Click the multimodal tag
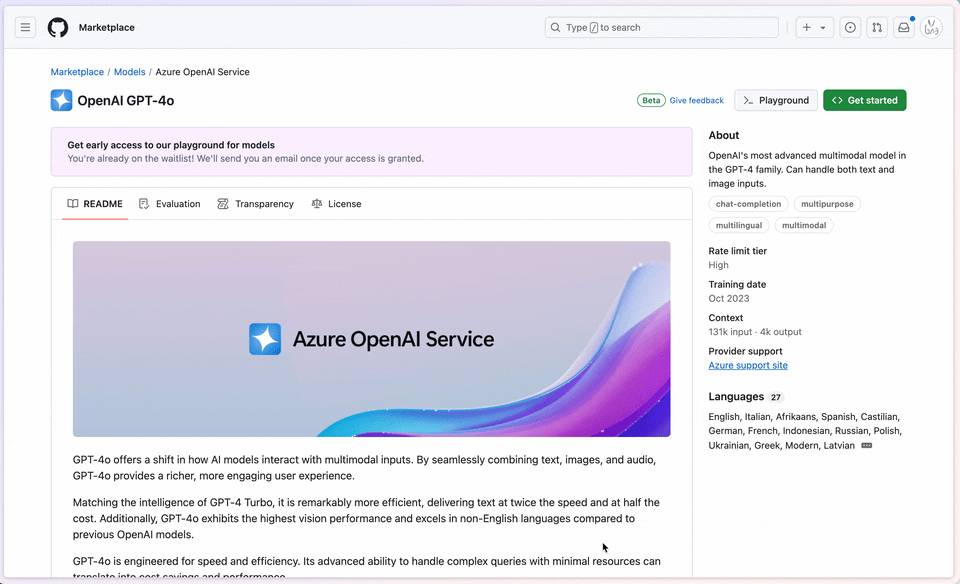This screenshot has width=960, height=584. (804, 225)
